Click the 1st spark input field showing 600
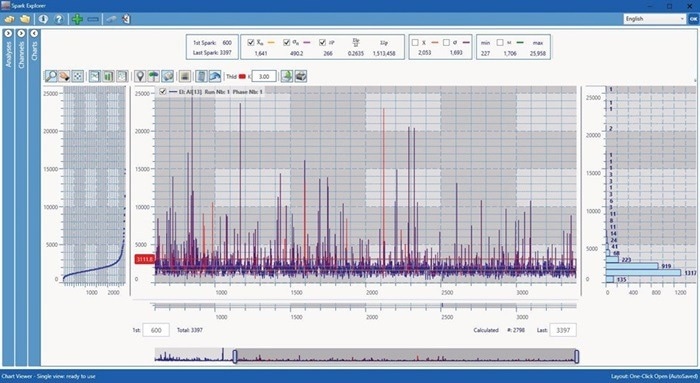 point(156,330)
